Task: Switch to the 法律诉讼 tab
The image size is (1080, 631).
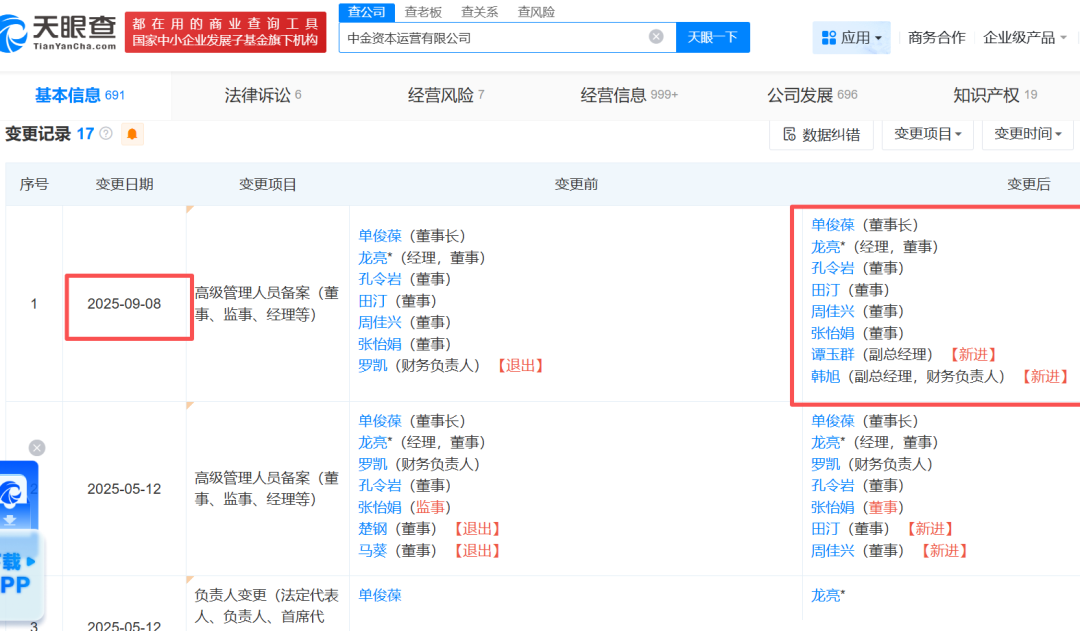Action: point(262,96)
